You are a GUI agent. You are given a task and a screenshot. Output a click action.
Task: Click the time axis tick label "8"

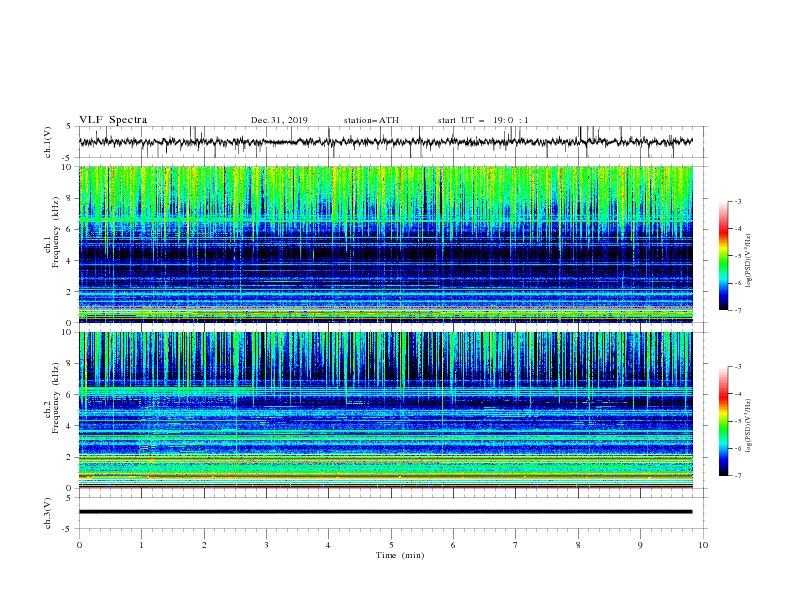[578, 545]
